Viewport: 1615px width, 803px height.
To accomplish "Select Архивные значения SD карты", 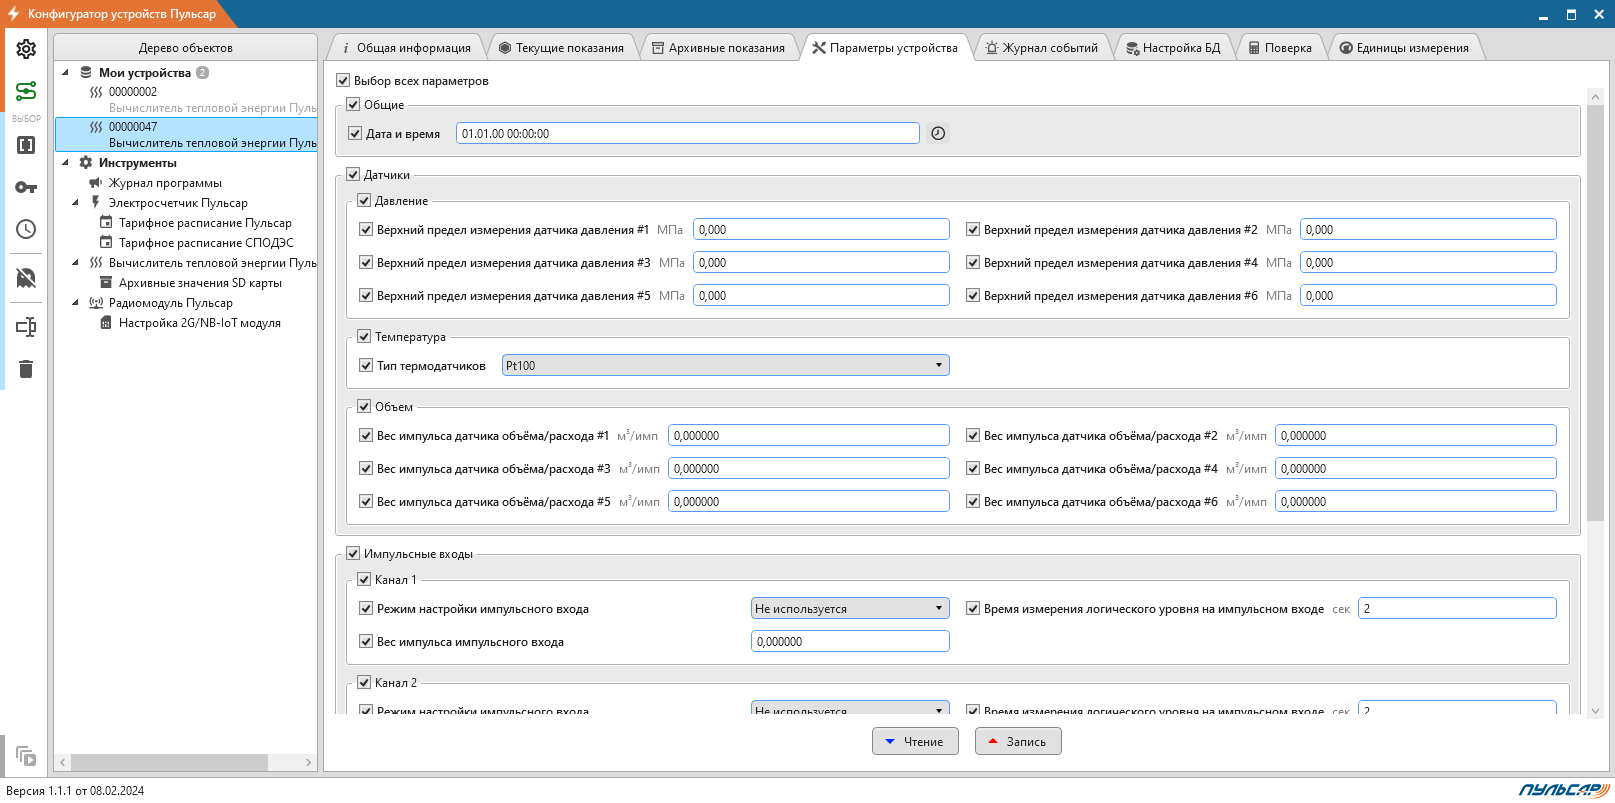I will tap(200, 282).
